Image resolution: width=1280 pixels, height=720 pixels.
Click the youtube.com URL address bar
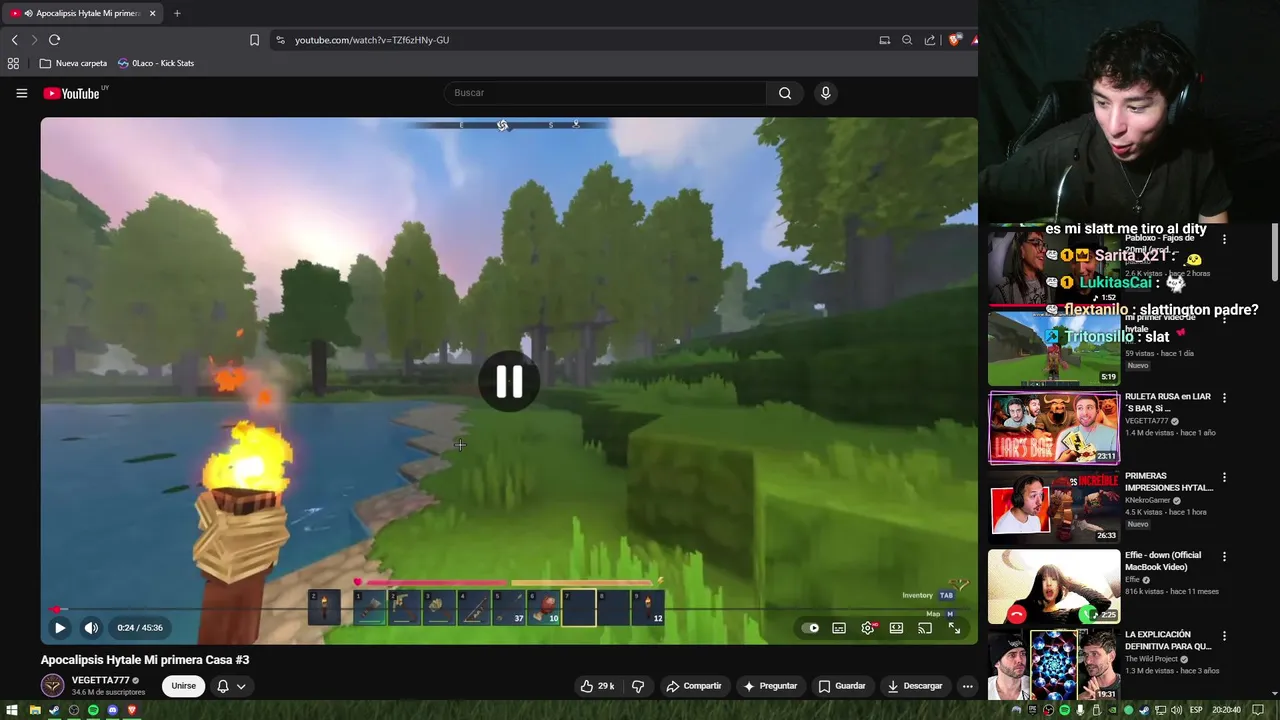click(x=372, y=40)
